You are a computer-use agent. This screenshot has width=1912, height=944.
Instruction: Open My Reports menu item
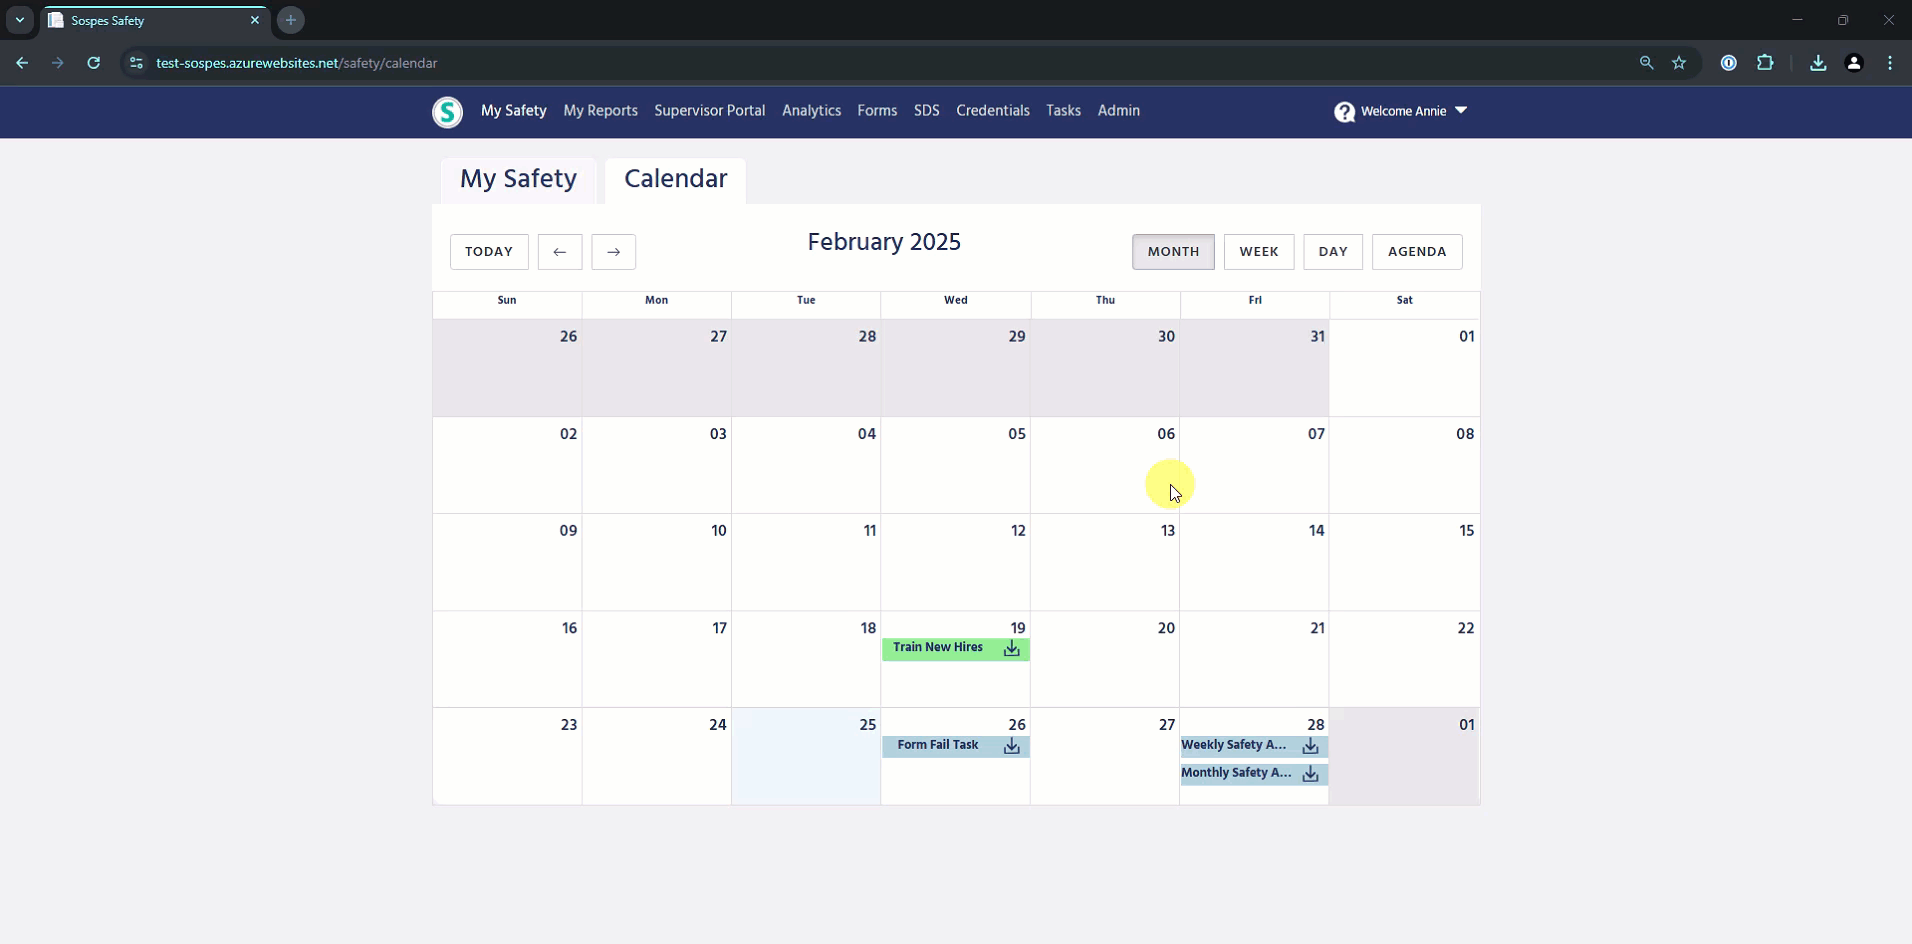point(600,111)
